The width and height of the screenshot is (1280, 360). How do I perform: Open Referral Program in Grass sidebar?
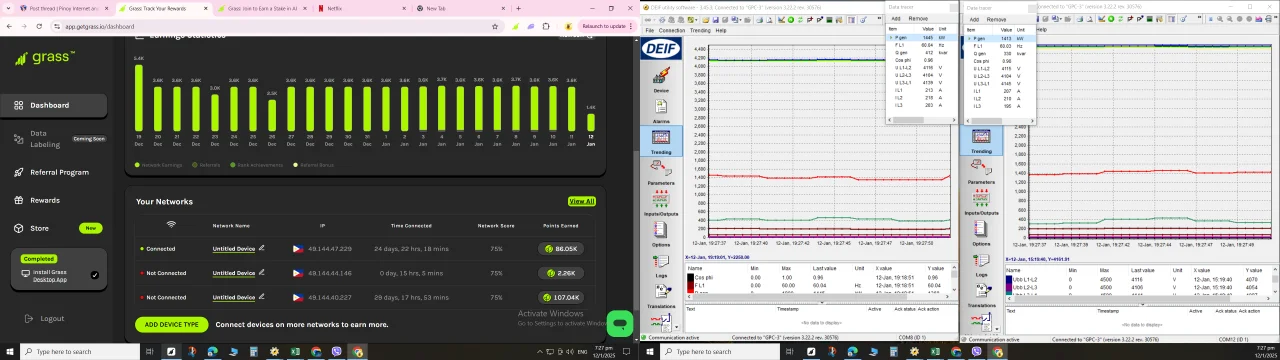(59, 172)
